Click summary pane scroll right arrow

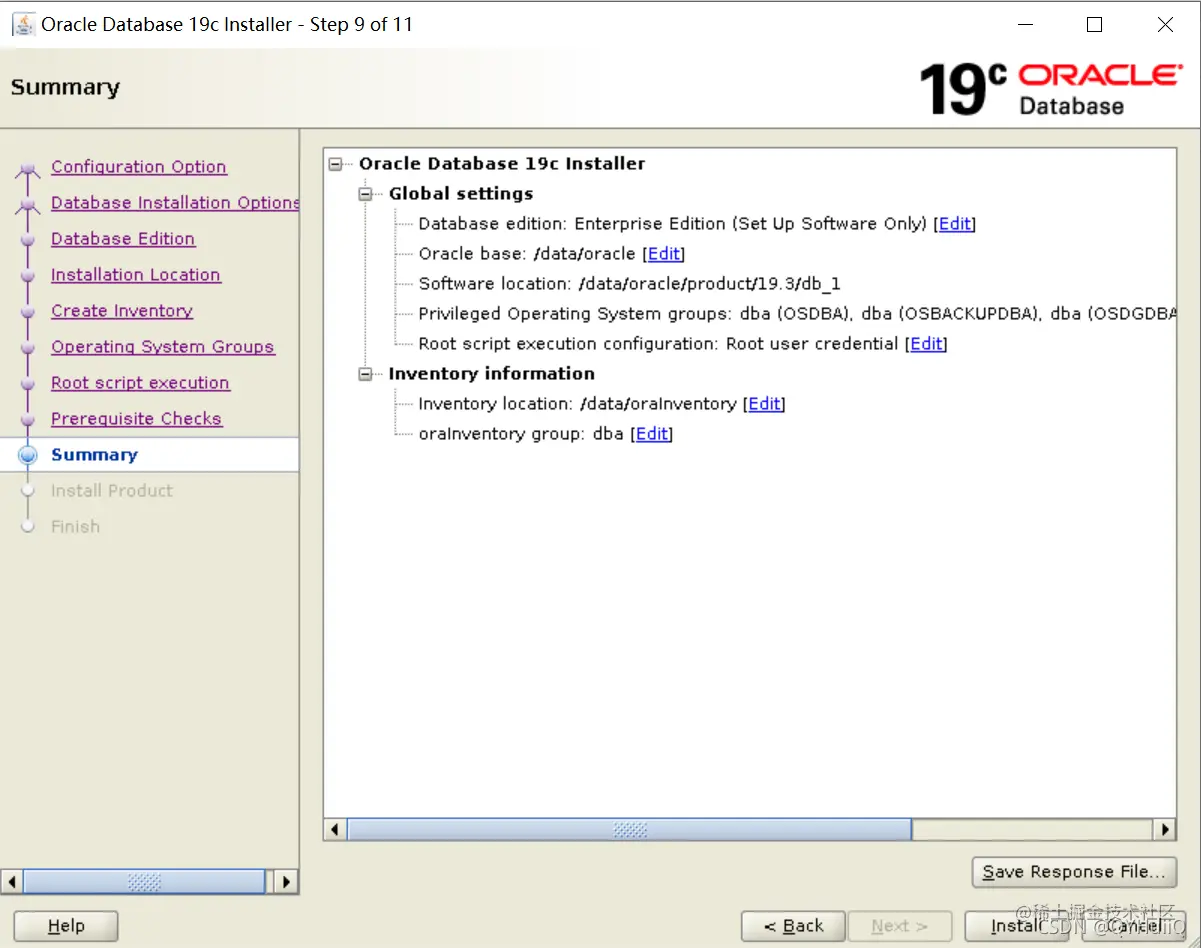(1164, 829)
